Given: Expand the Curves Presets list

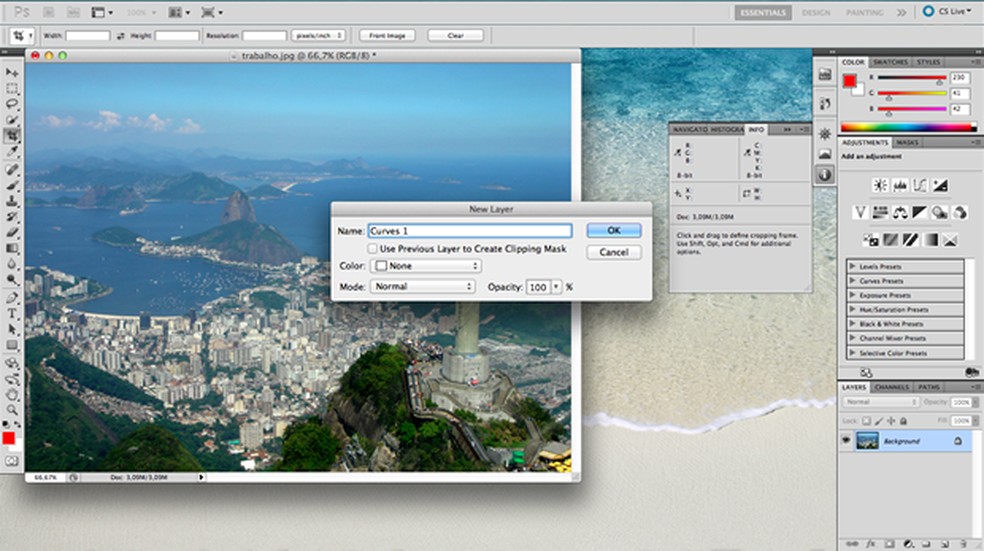Looking at the screenshot, I should click(852, 281).
